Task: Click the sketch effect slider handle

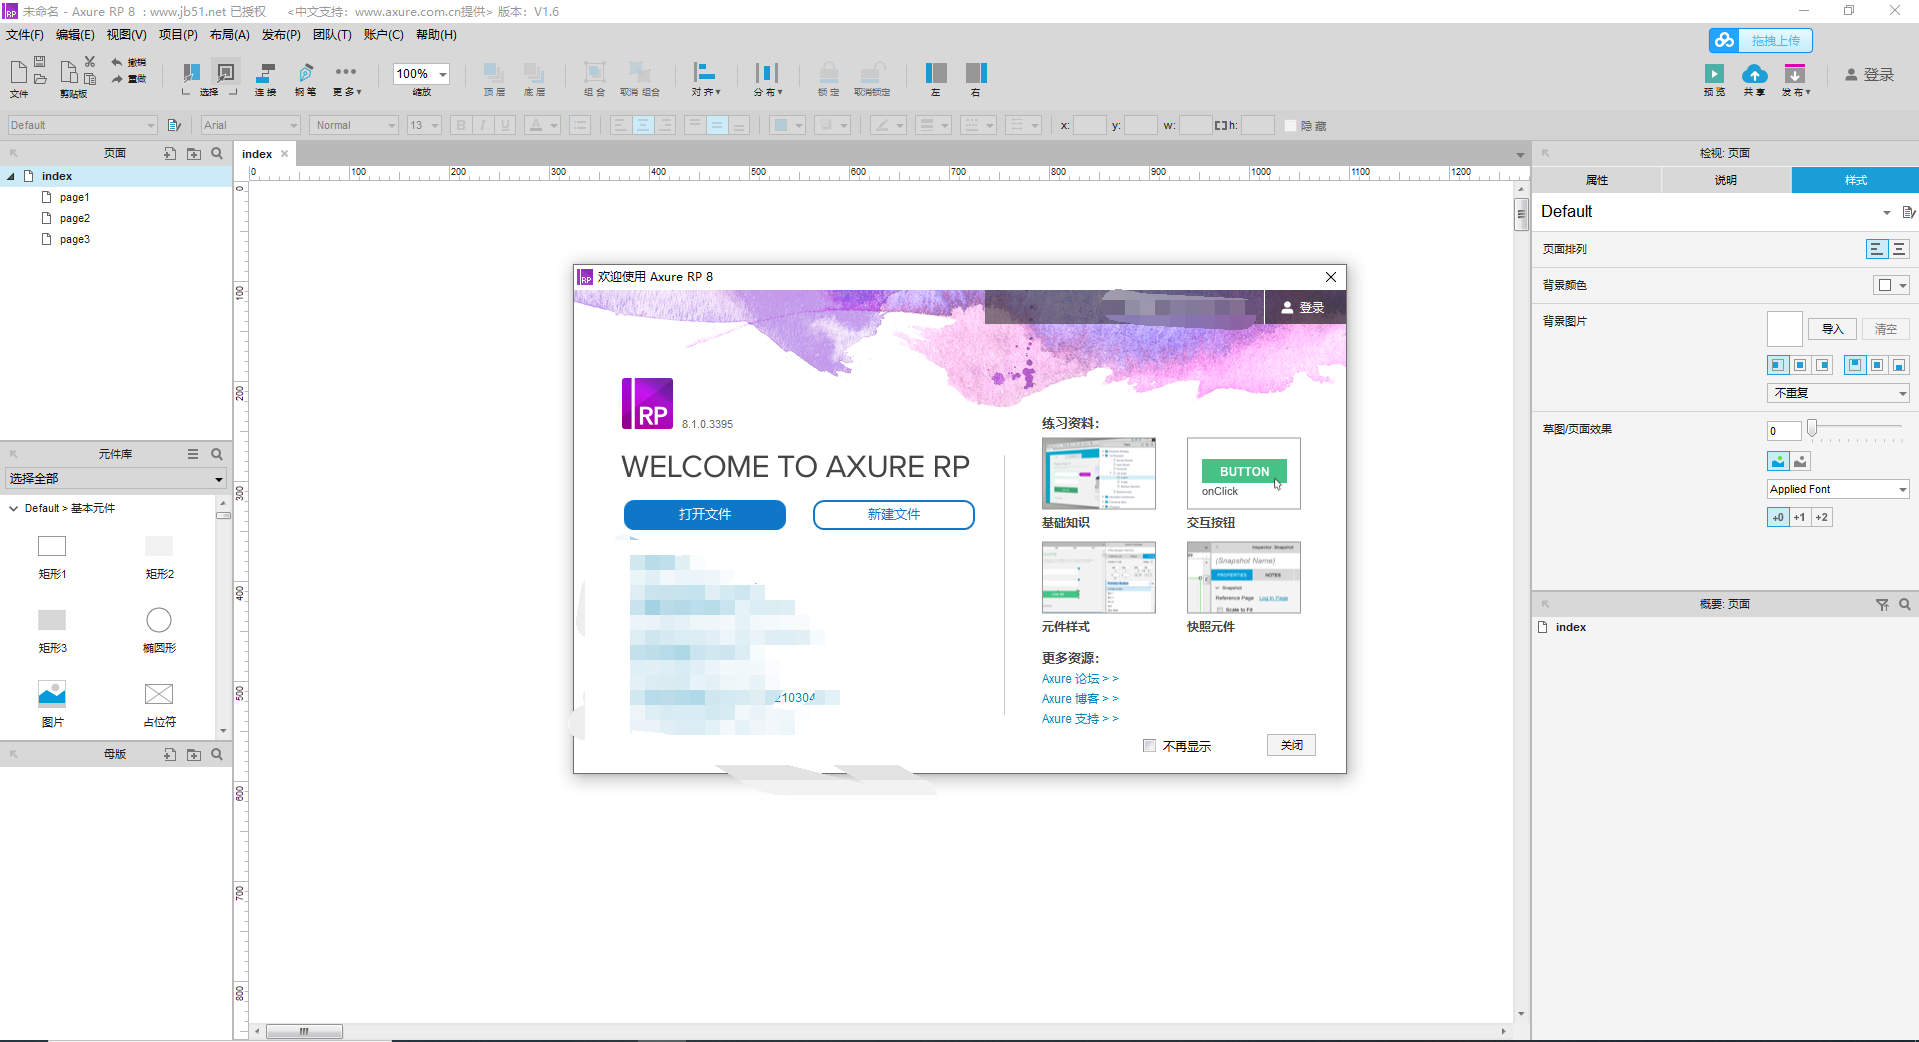Action: [1811, 428]
